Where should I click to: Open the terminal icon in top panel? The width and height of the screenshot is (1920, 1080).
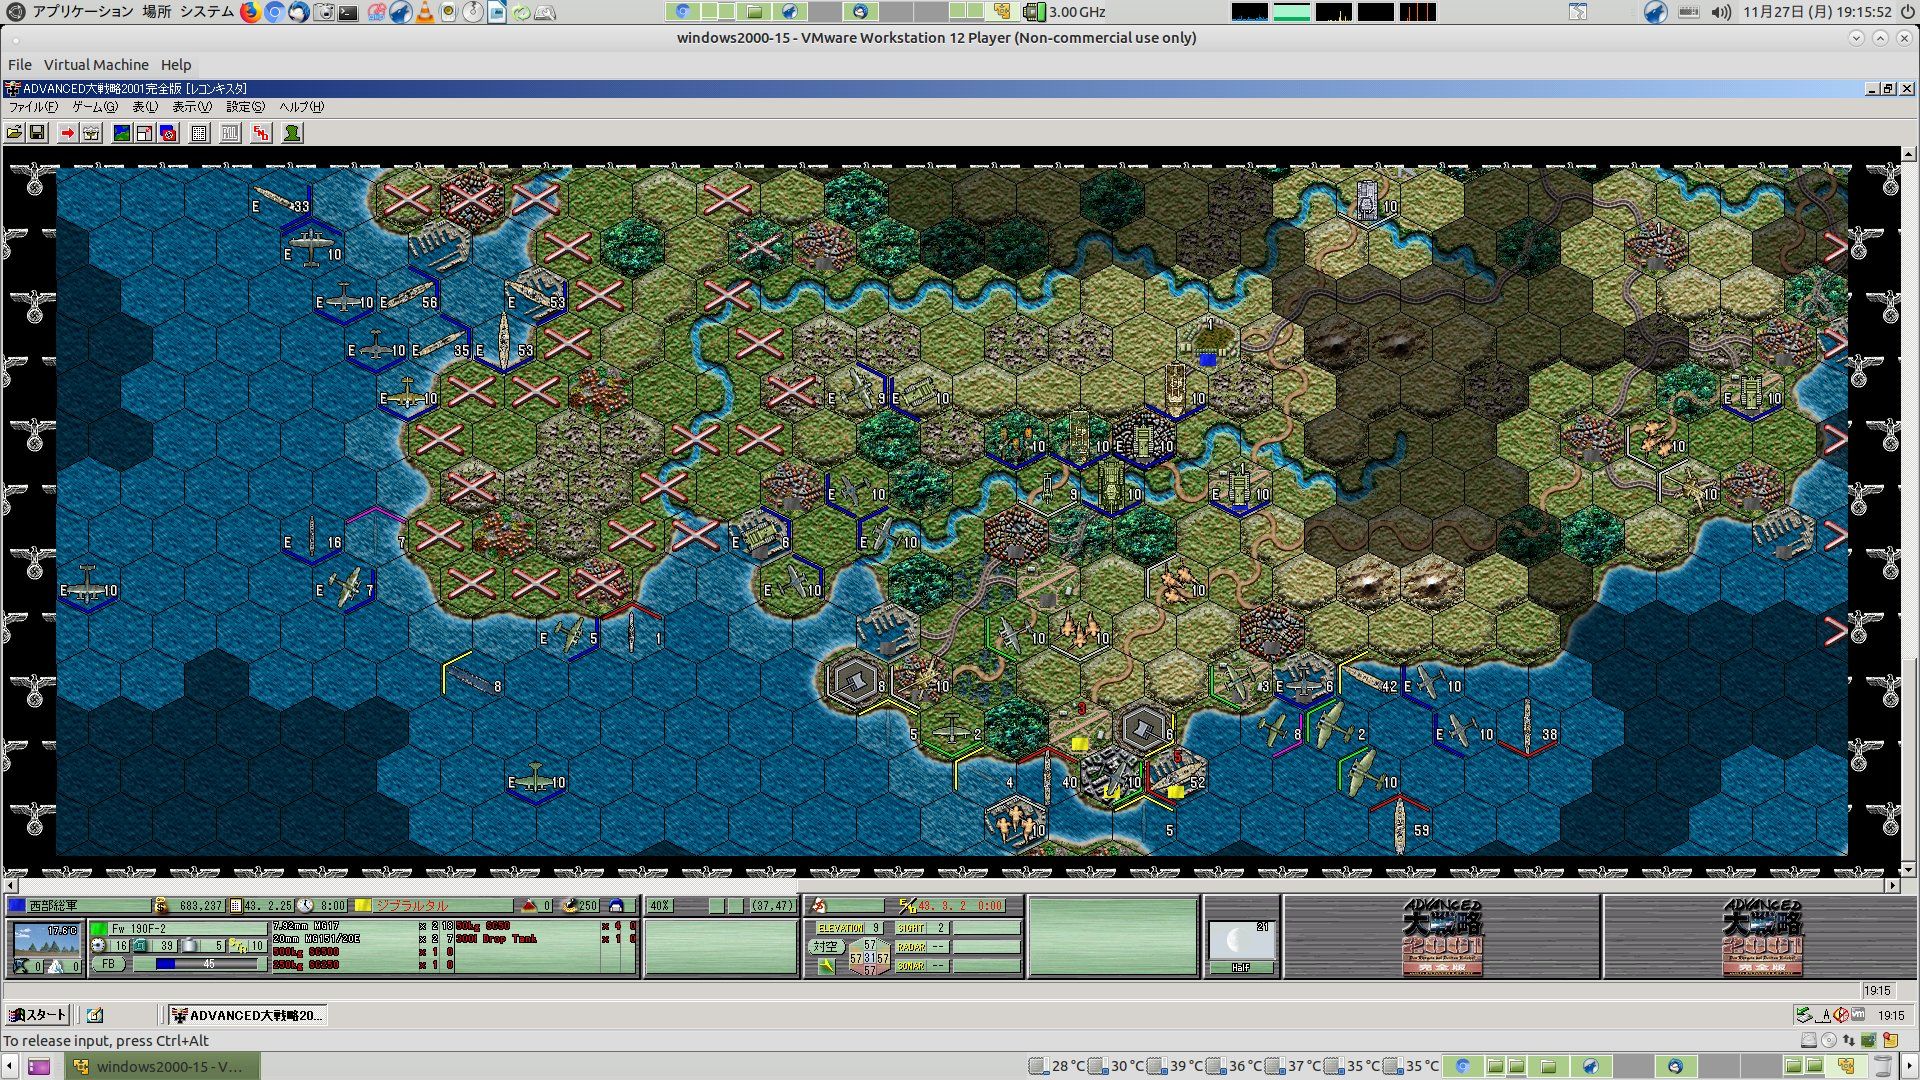(x=348, y=13)
